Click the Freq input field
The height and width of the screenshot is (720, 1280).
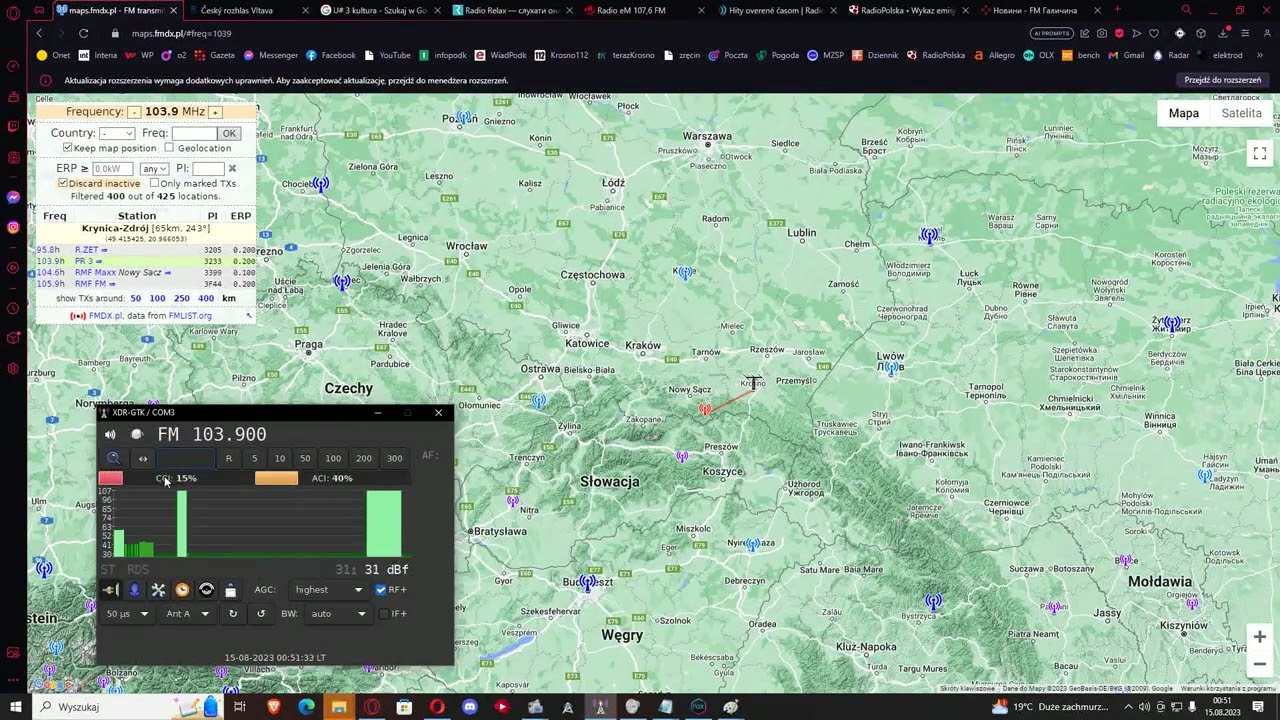click(194, 133)
